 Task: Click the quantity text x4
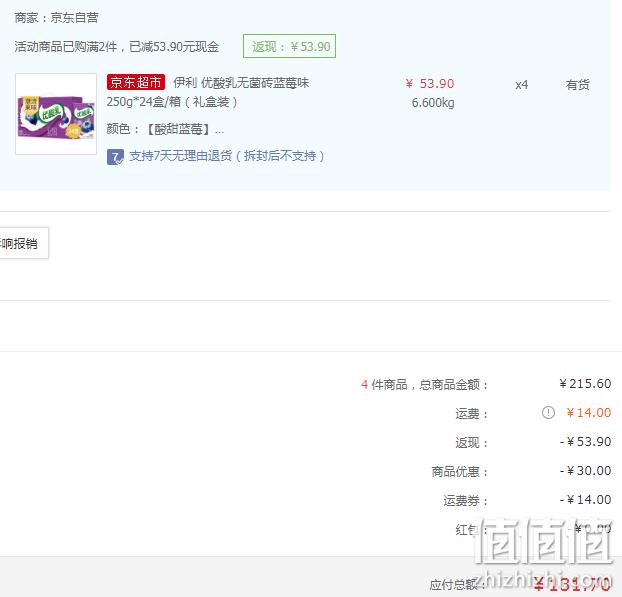click(x=522, y=85)
